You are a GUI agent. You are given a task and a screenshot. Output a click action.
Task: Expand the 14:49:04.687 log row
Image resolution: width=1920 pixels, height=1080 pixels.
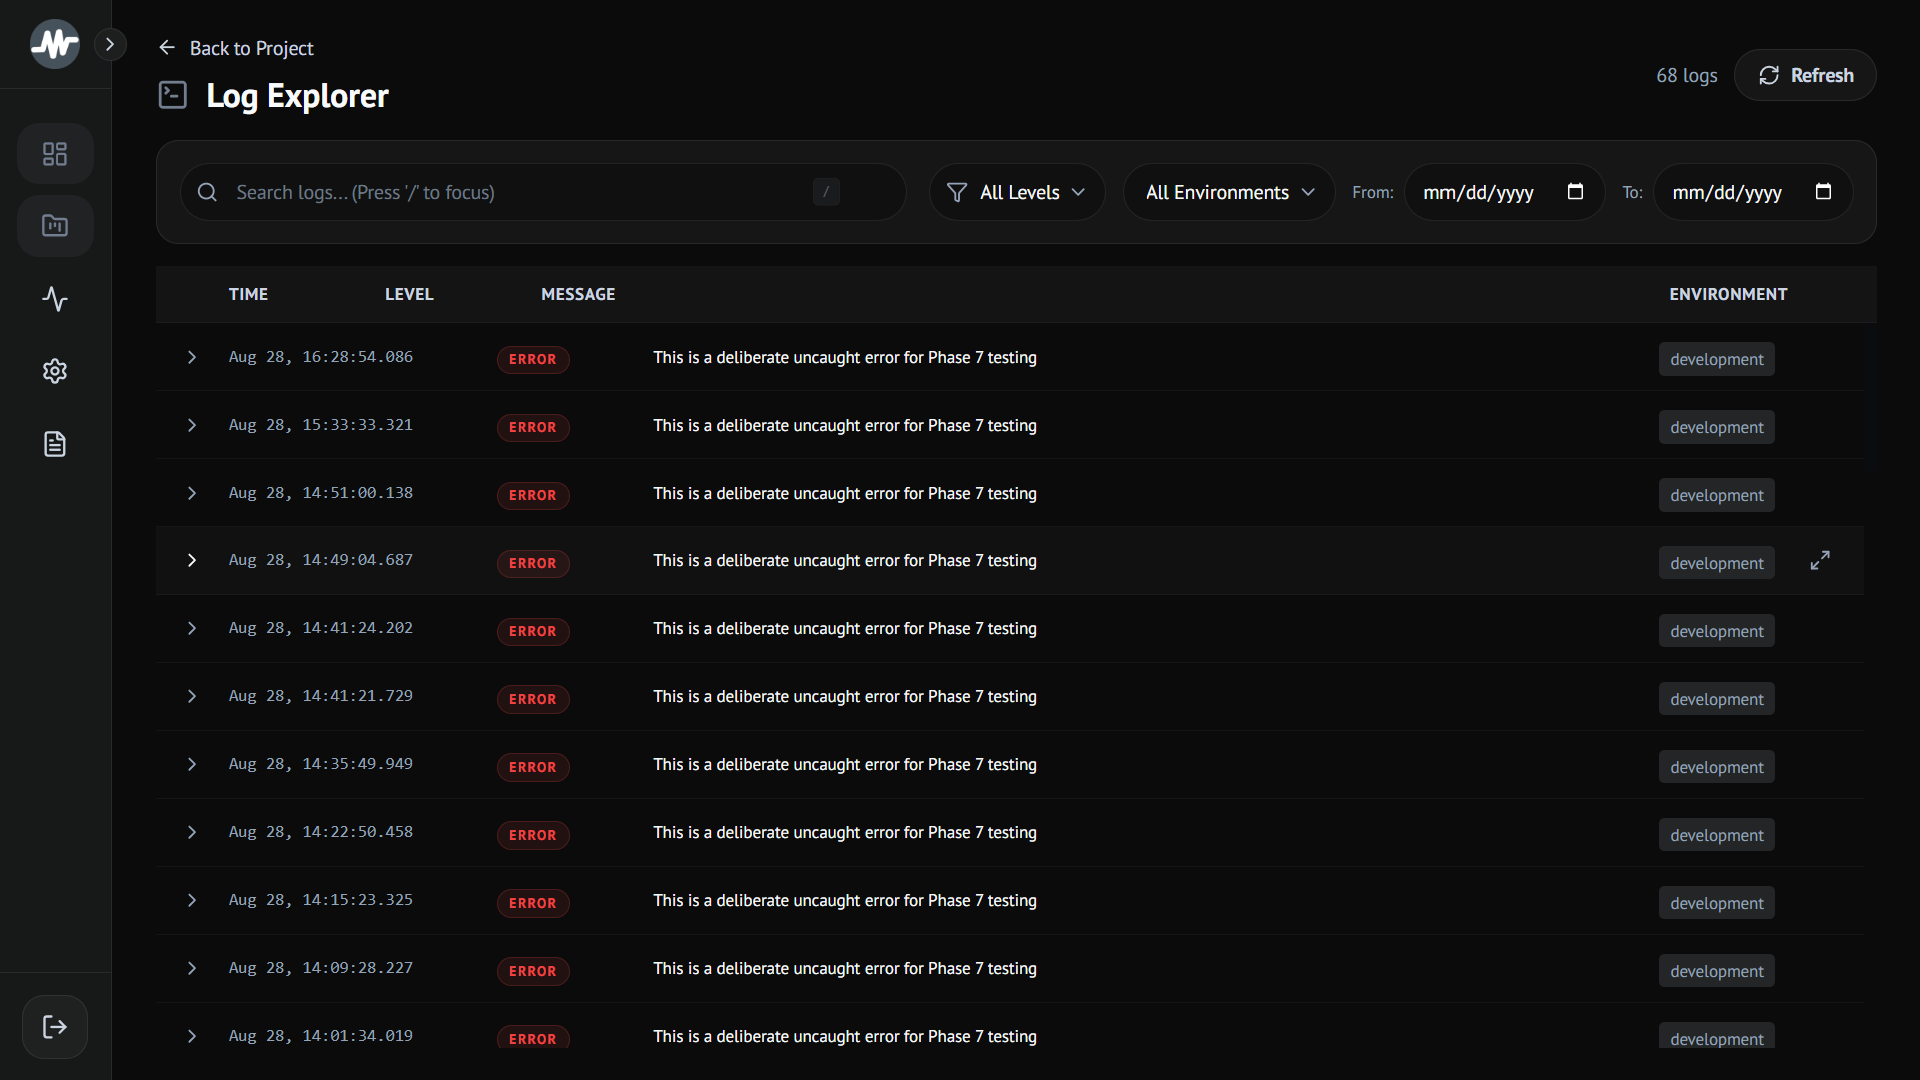[192, 560]
